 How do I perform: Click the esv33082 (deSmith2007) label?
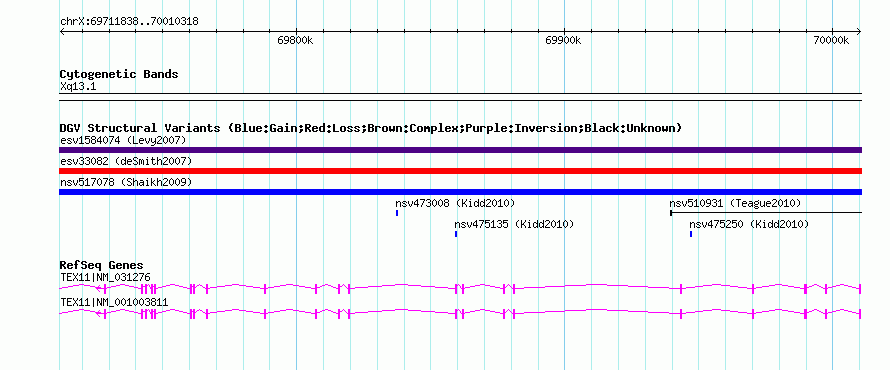click(126, 161)
